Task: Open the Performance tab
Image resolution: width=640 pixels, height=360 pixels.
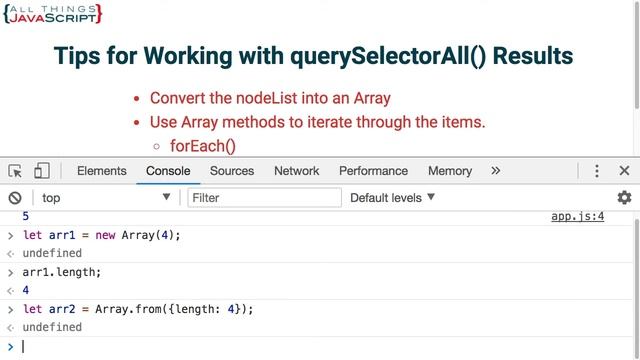Action: click(373, 171)
